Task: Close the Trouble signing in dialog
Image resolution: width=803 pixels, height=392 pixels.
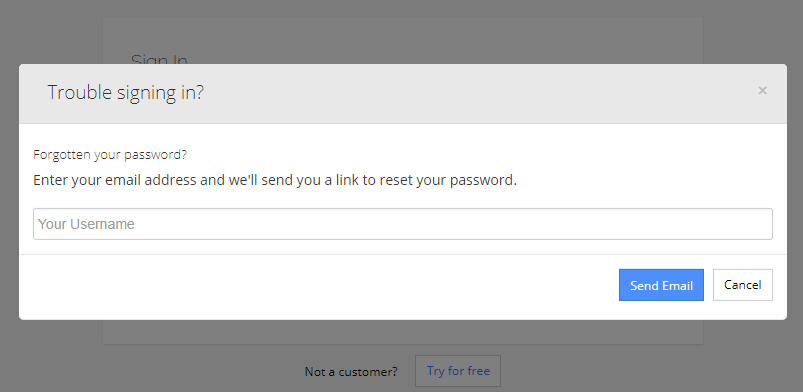Action: coord(762,91)
